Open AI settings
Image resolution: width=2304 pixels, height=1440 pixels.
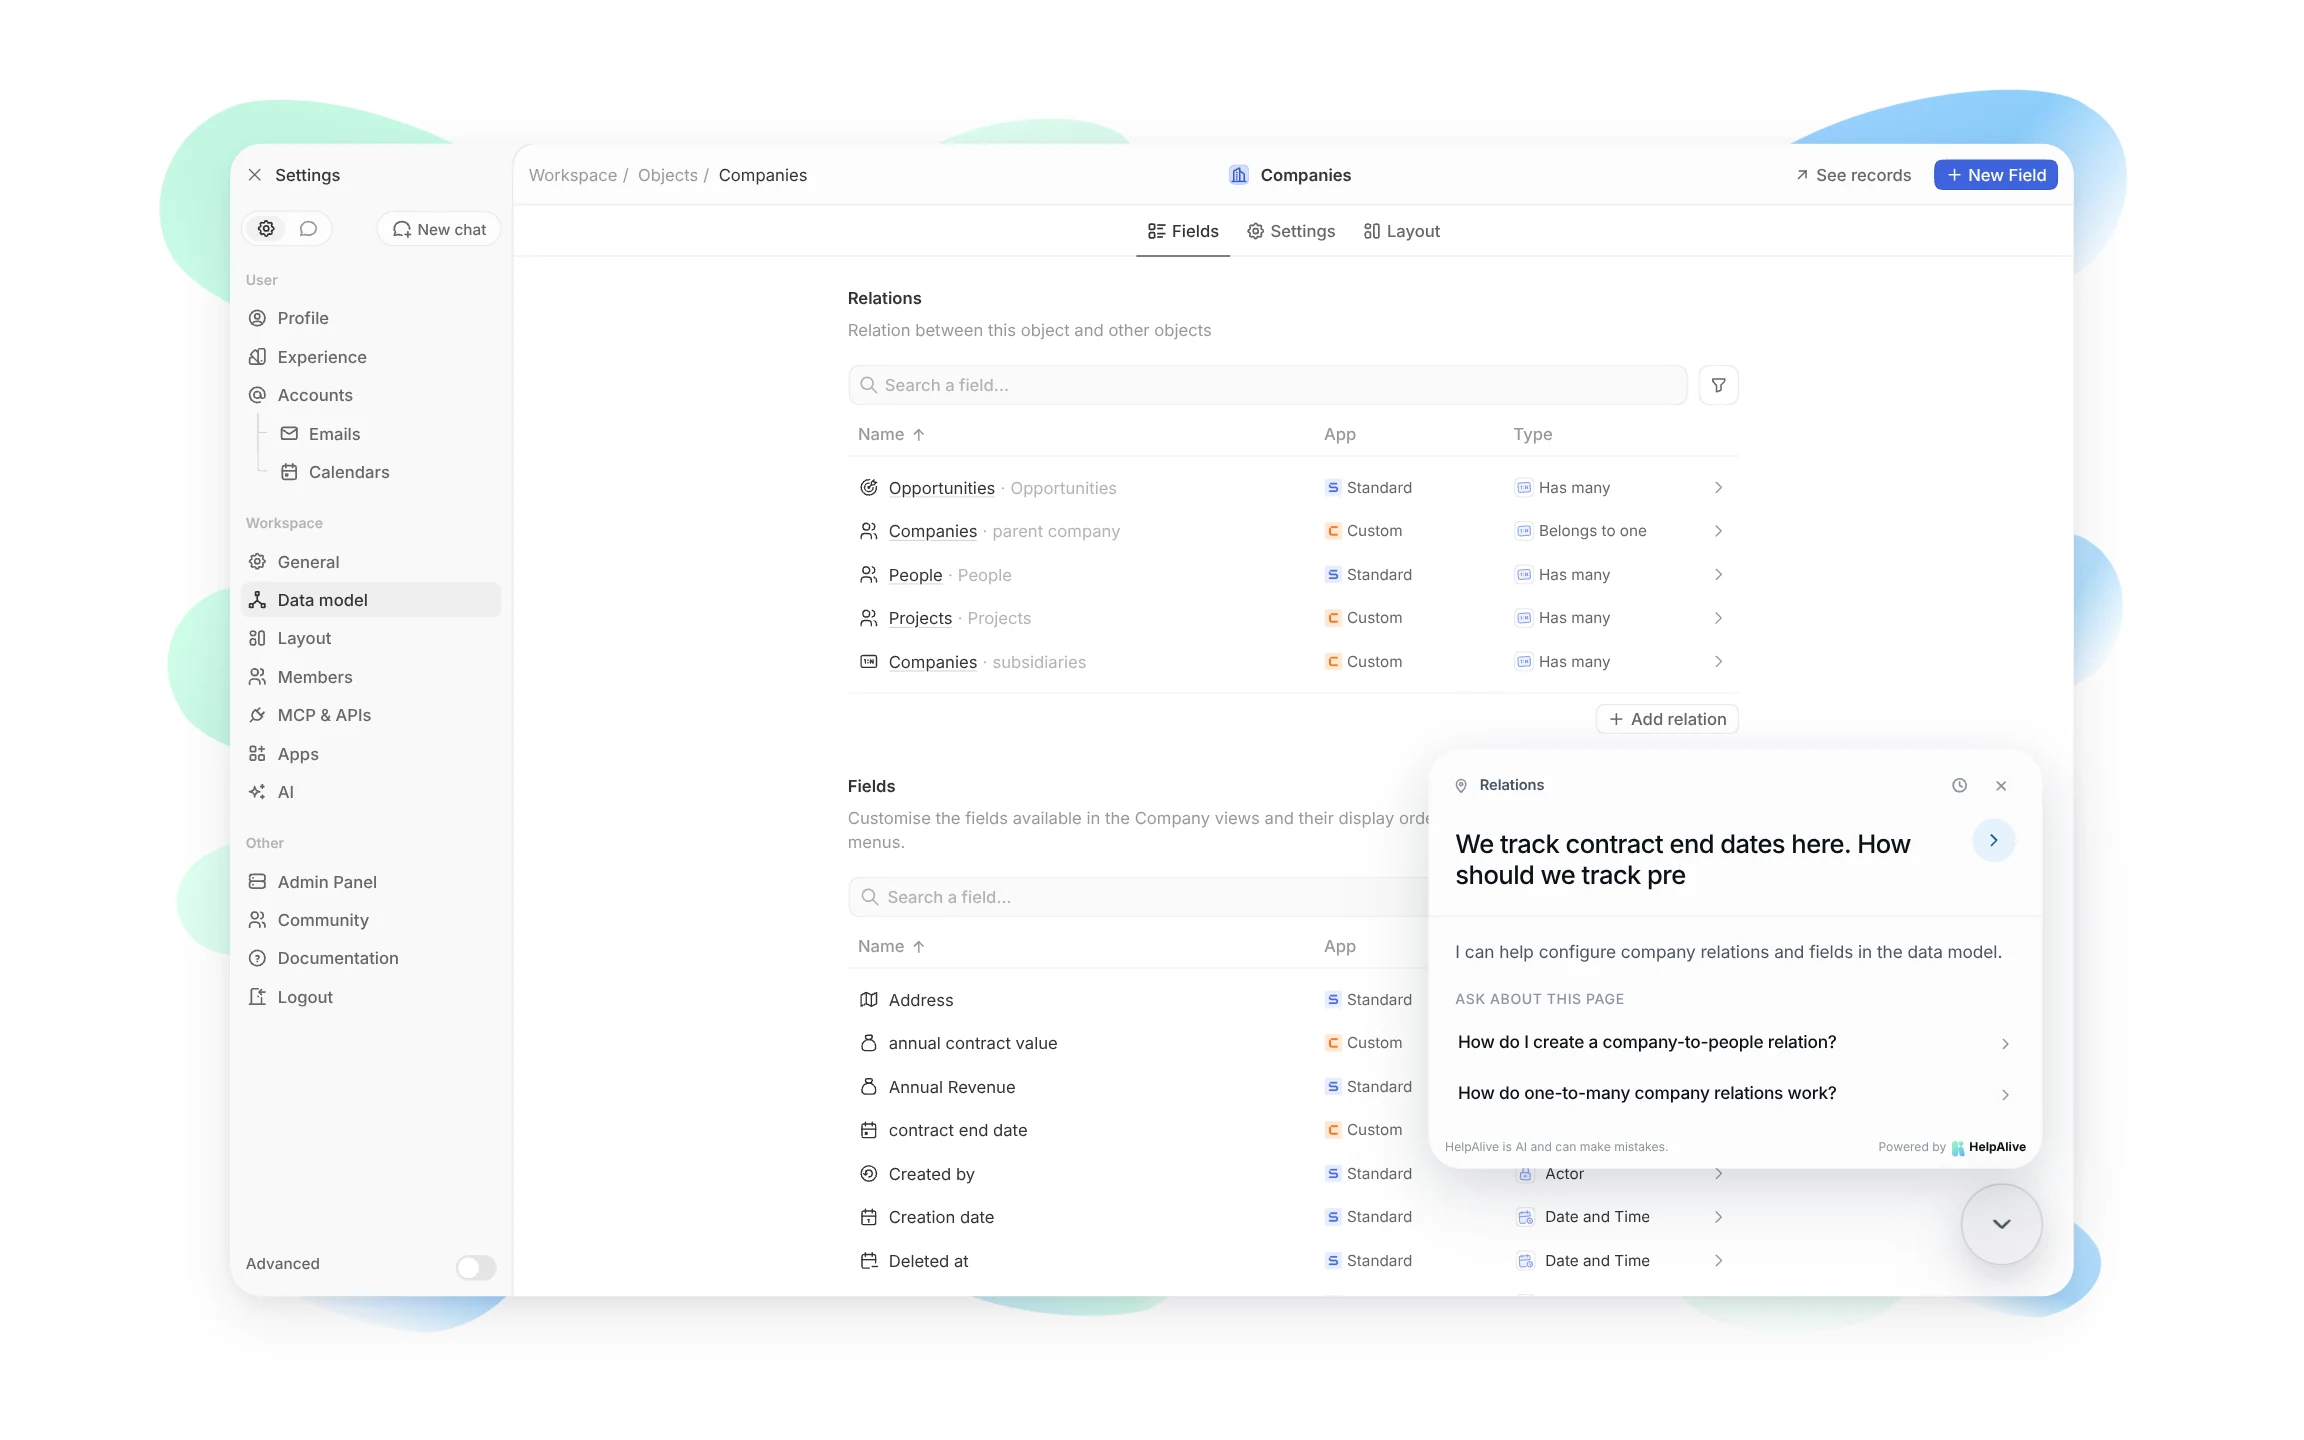371,792
